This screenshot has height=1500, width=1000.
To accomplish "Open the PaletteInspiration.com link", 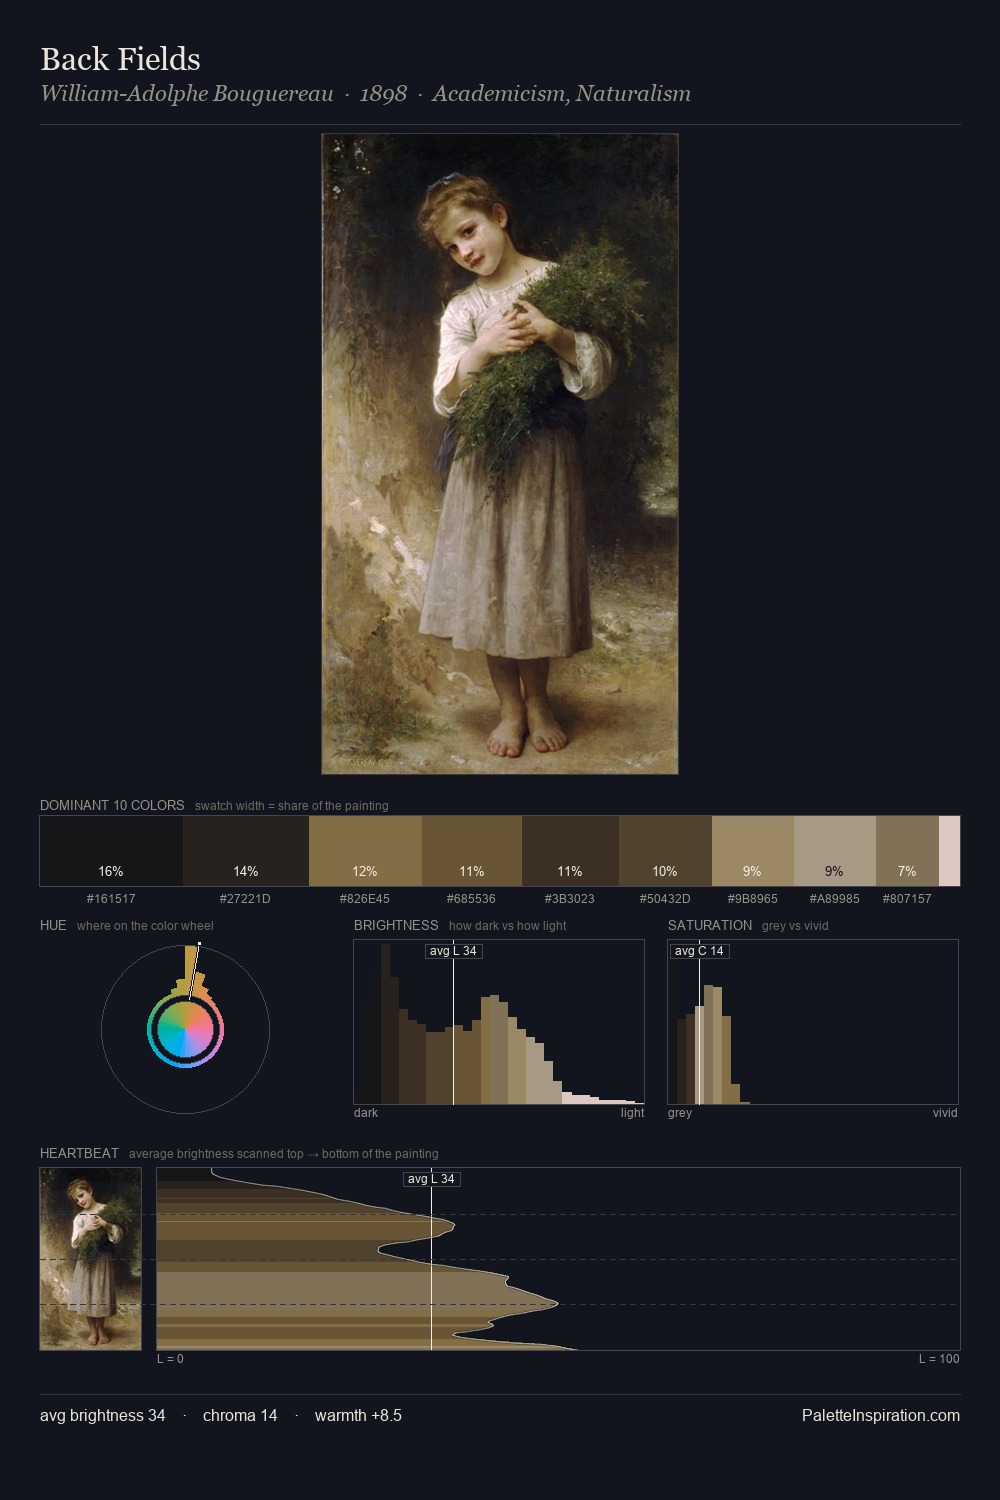I will (x=881, y=1415).
